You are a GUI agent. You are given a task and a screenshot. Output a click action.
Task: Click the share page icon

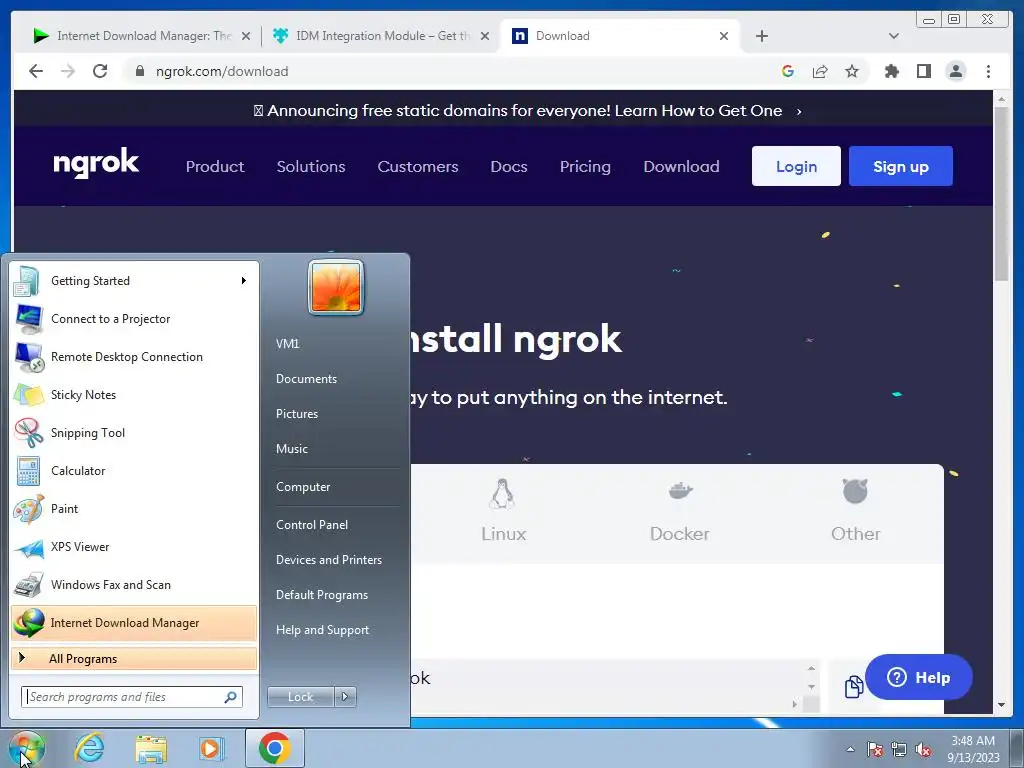tap(820, 71)
